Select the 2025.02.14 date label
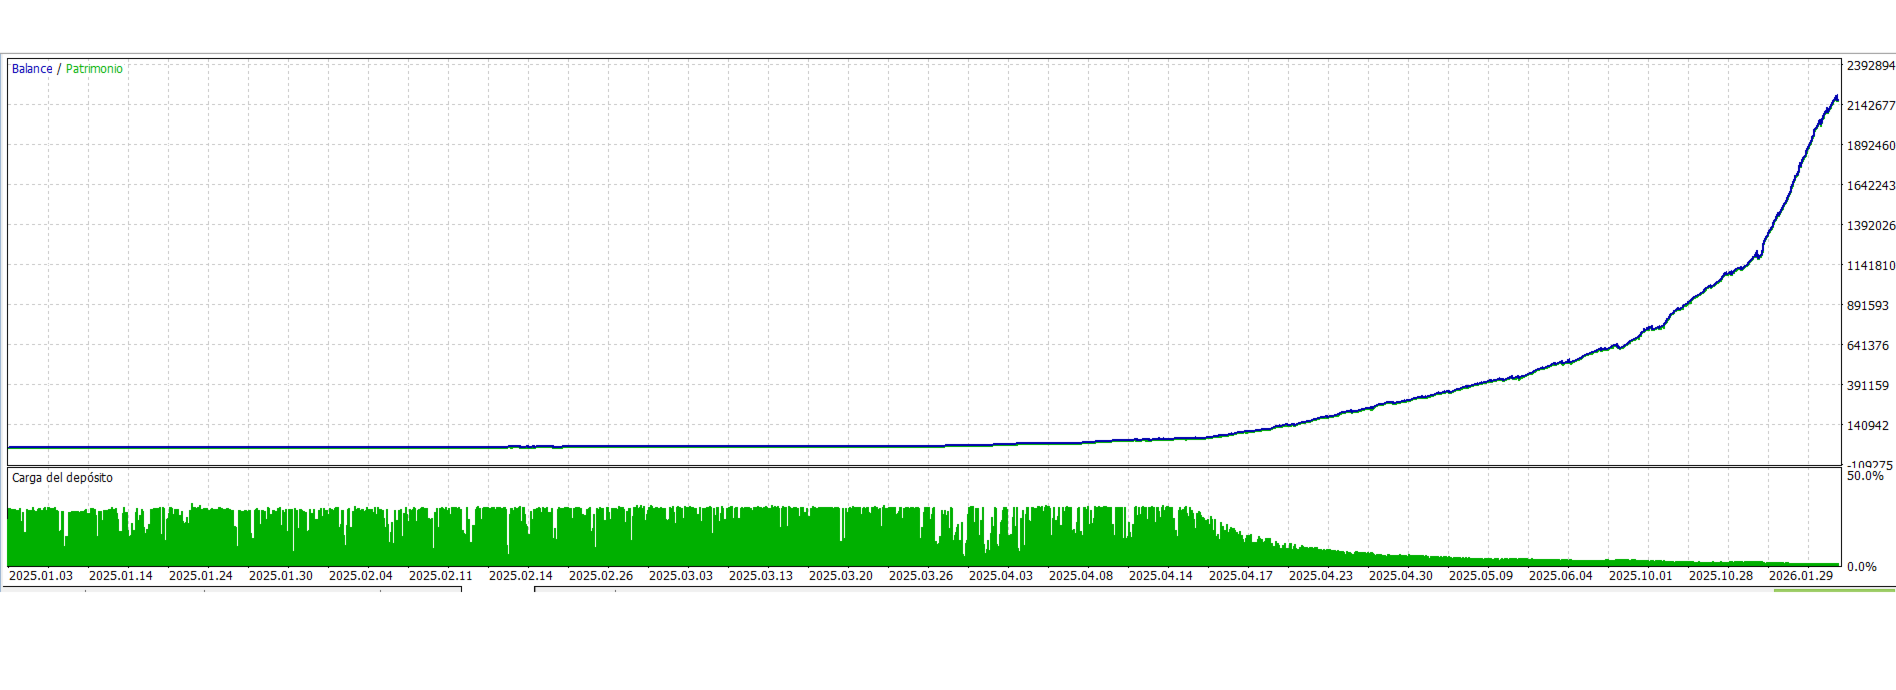This screenshot has height=690, width=1896. pyautogui.click(x=521, y=576)
